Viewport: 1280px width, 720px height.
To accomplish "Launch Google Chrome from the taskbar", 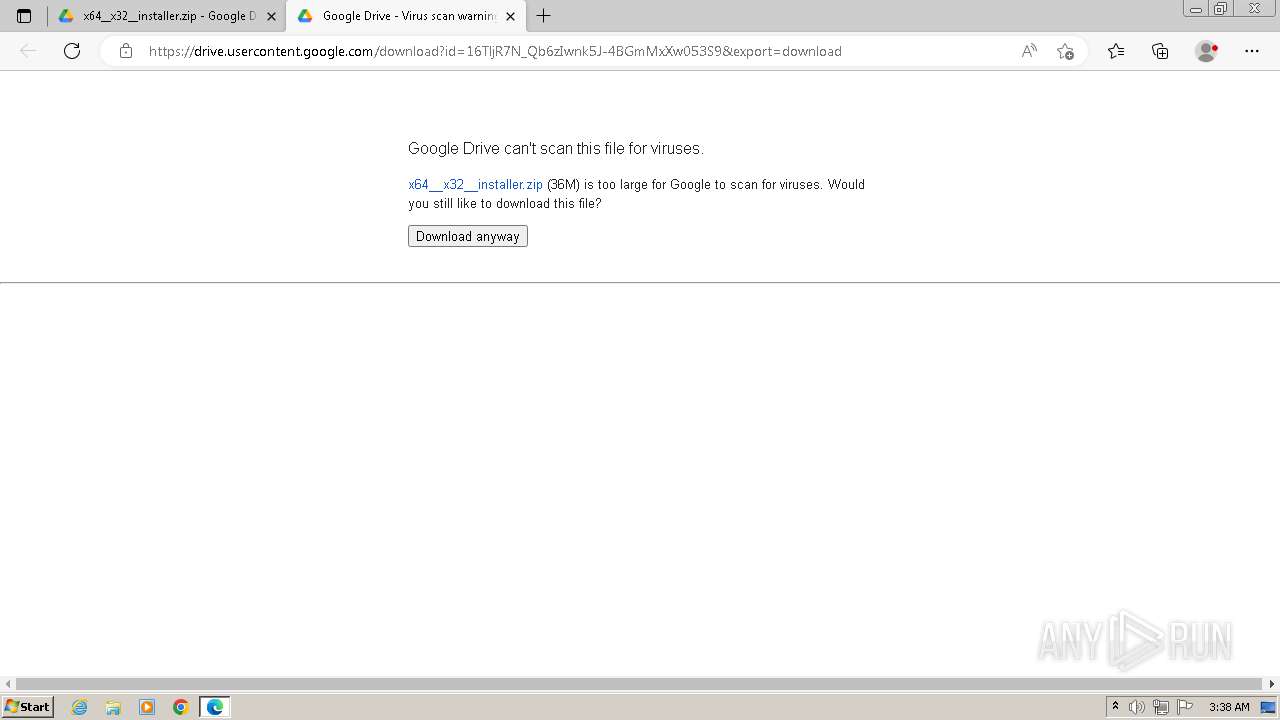I will [181, 707].
